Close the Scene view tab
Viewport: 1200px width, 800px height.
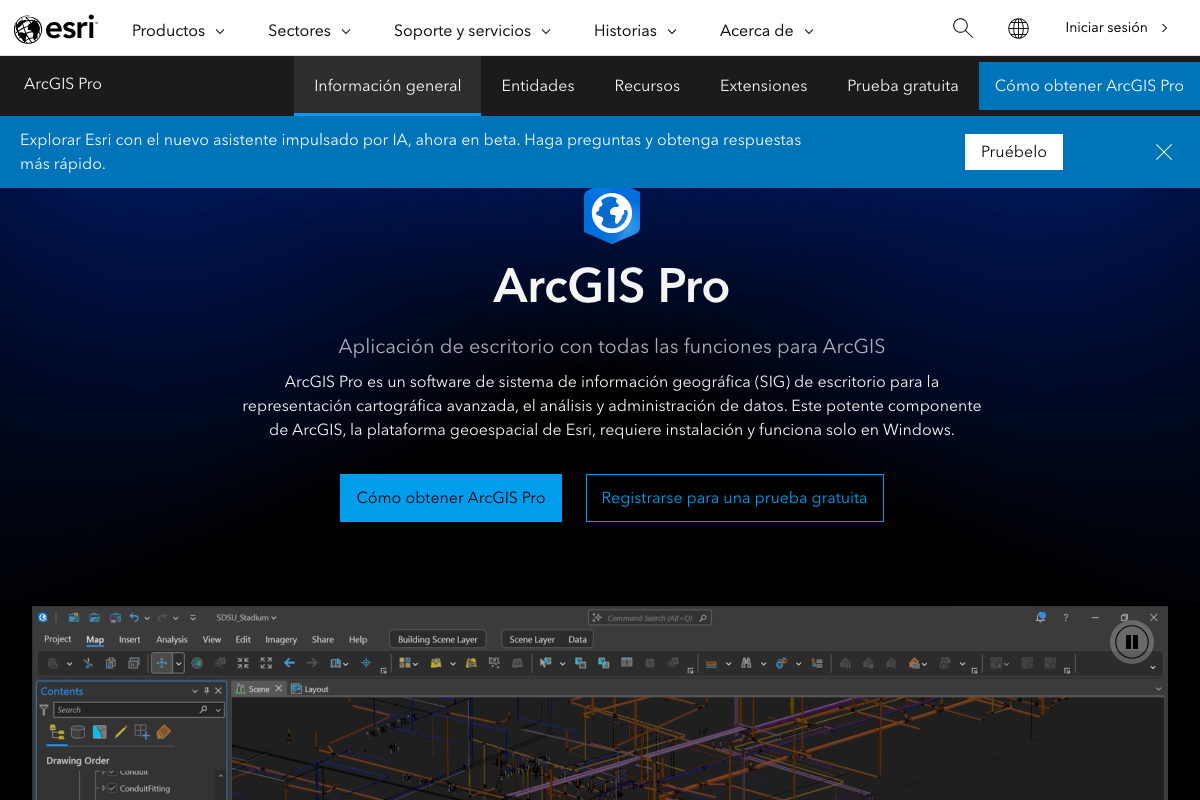point(279,688)
